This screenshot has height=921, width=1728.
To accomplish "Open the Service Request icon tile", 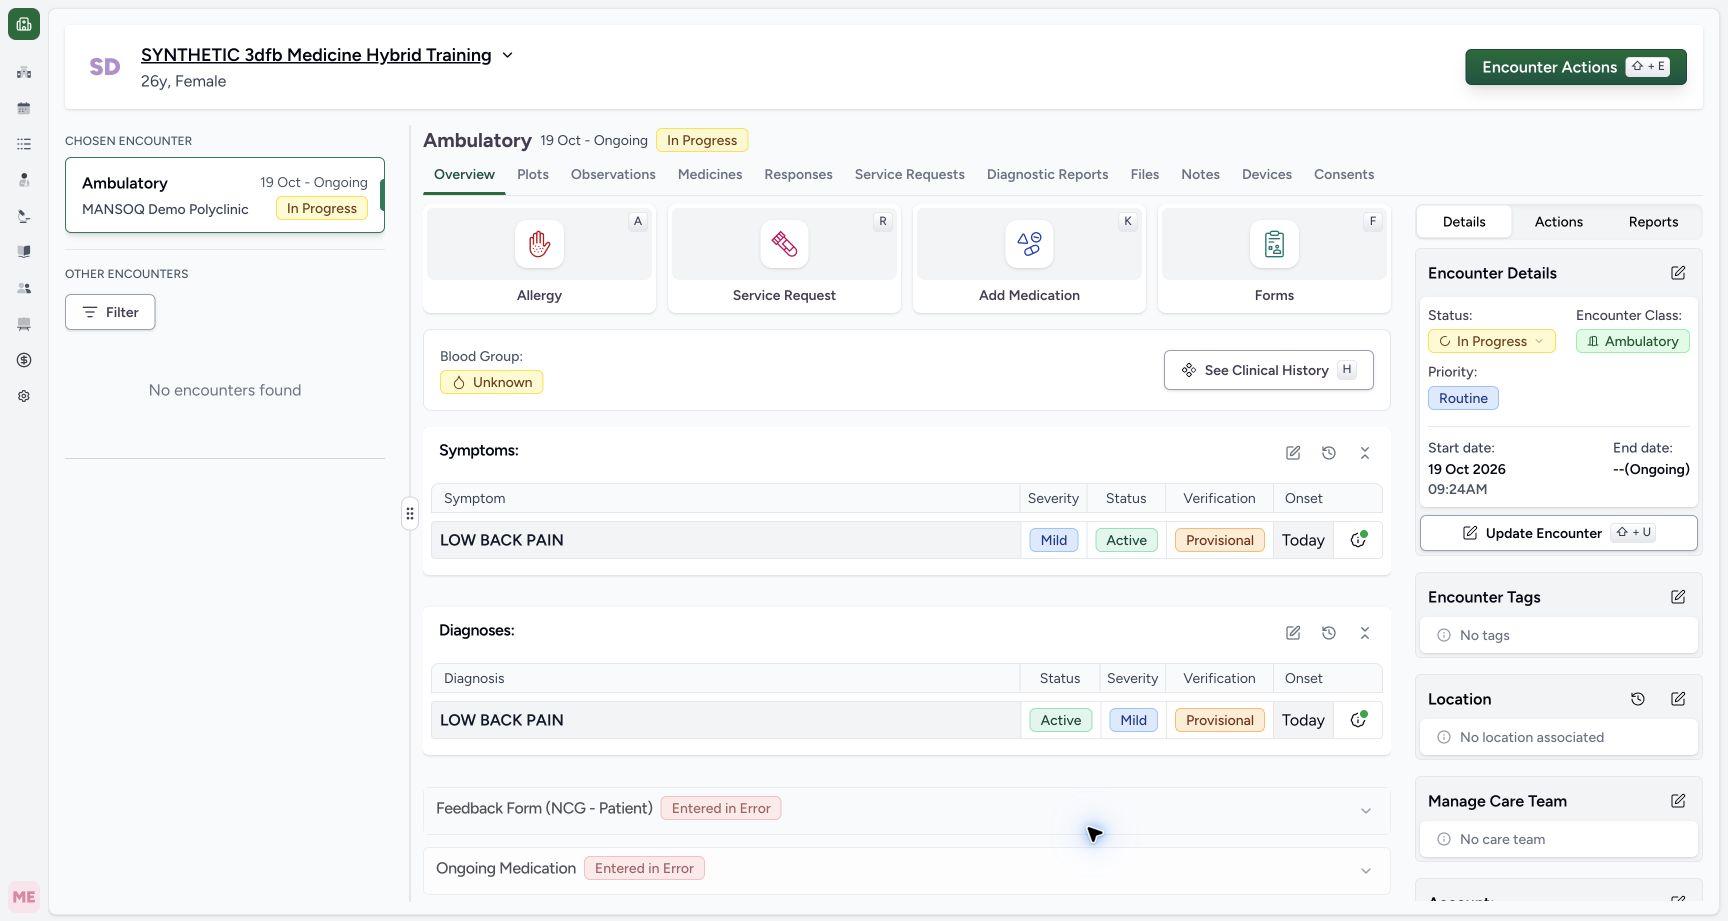I will coord(784,244).
